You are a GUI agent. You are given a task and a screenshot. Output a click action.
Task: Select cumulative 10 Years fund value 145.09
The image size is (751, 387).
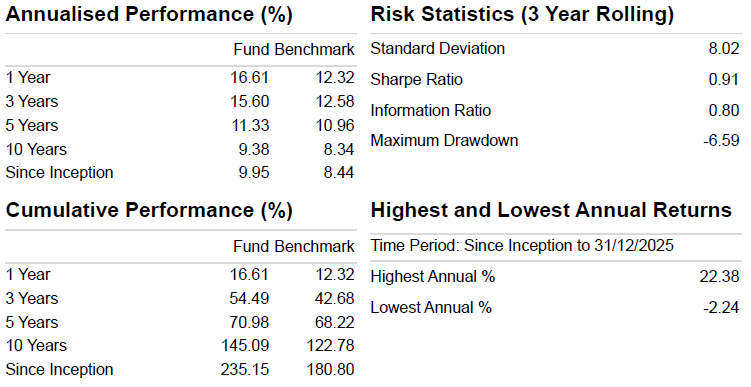245,345
